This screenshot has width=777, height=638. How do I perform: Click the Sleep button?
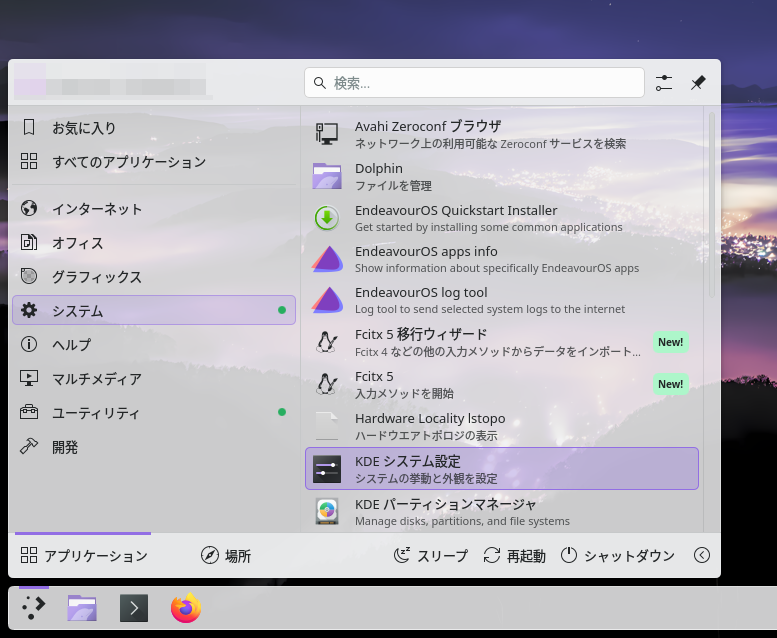point(430,556)
